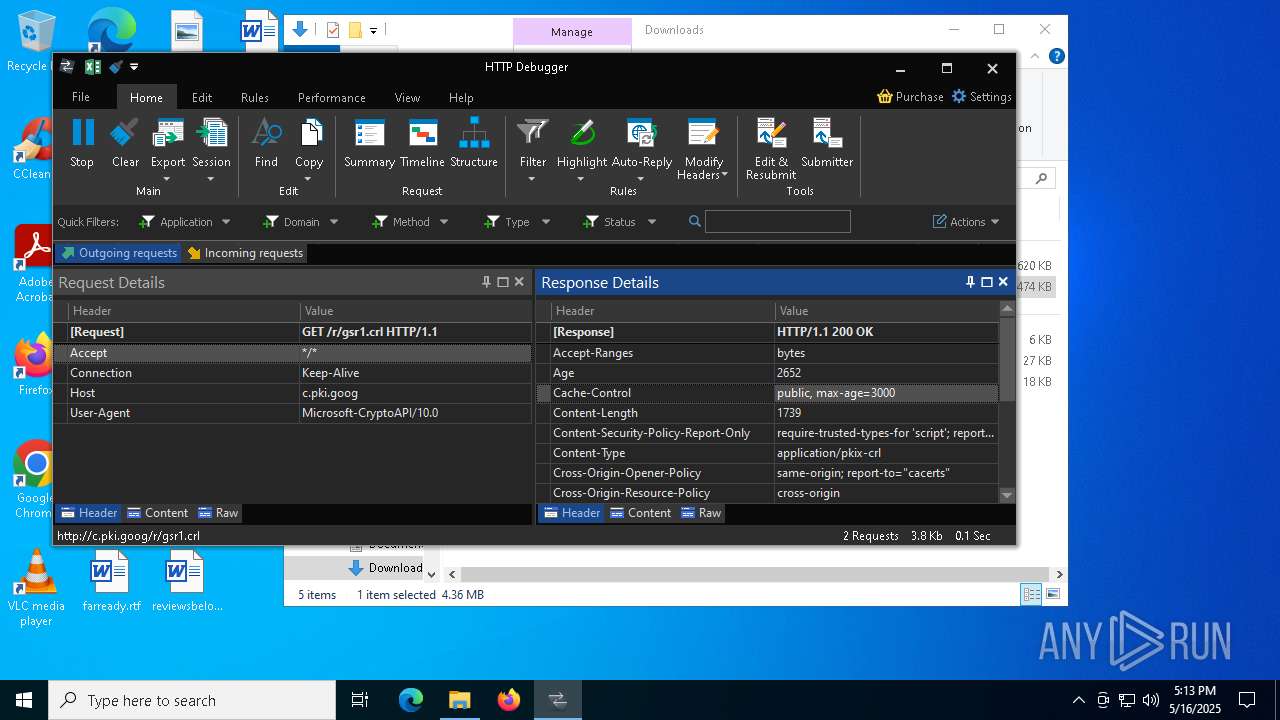
Task: Click the search magnifier icon in quick filters
Action: click(x=695, y=222)
